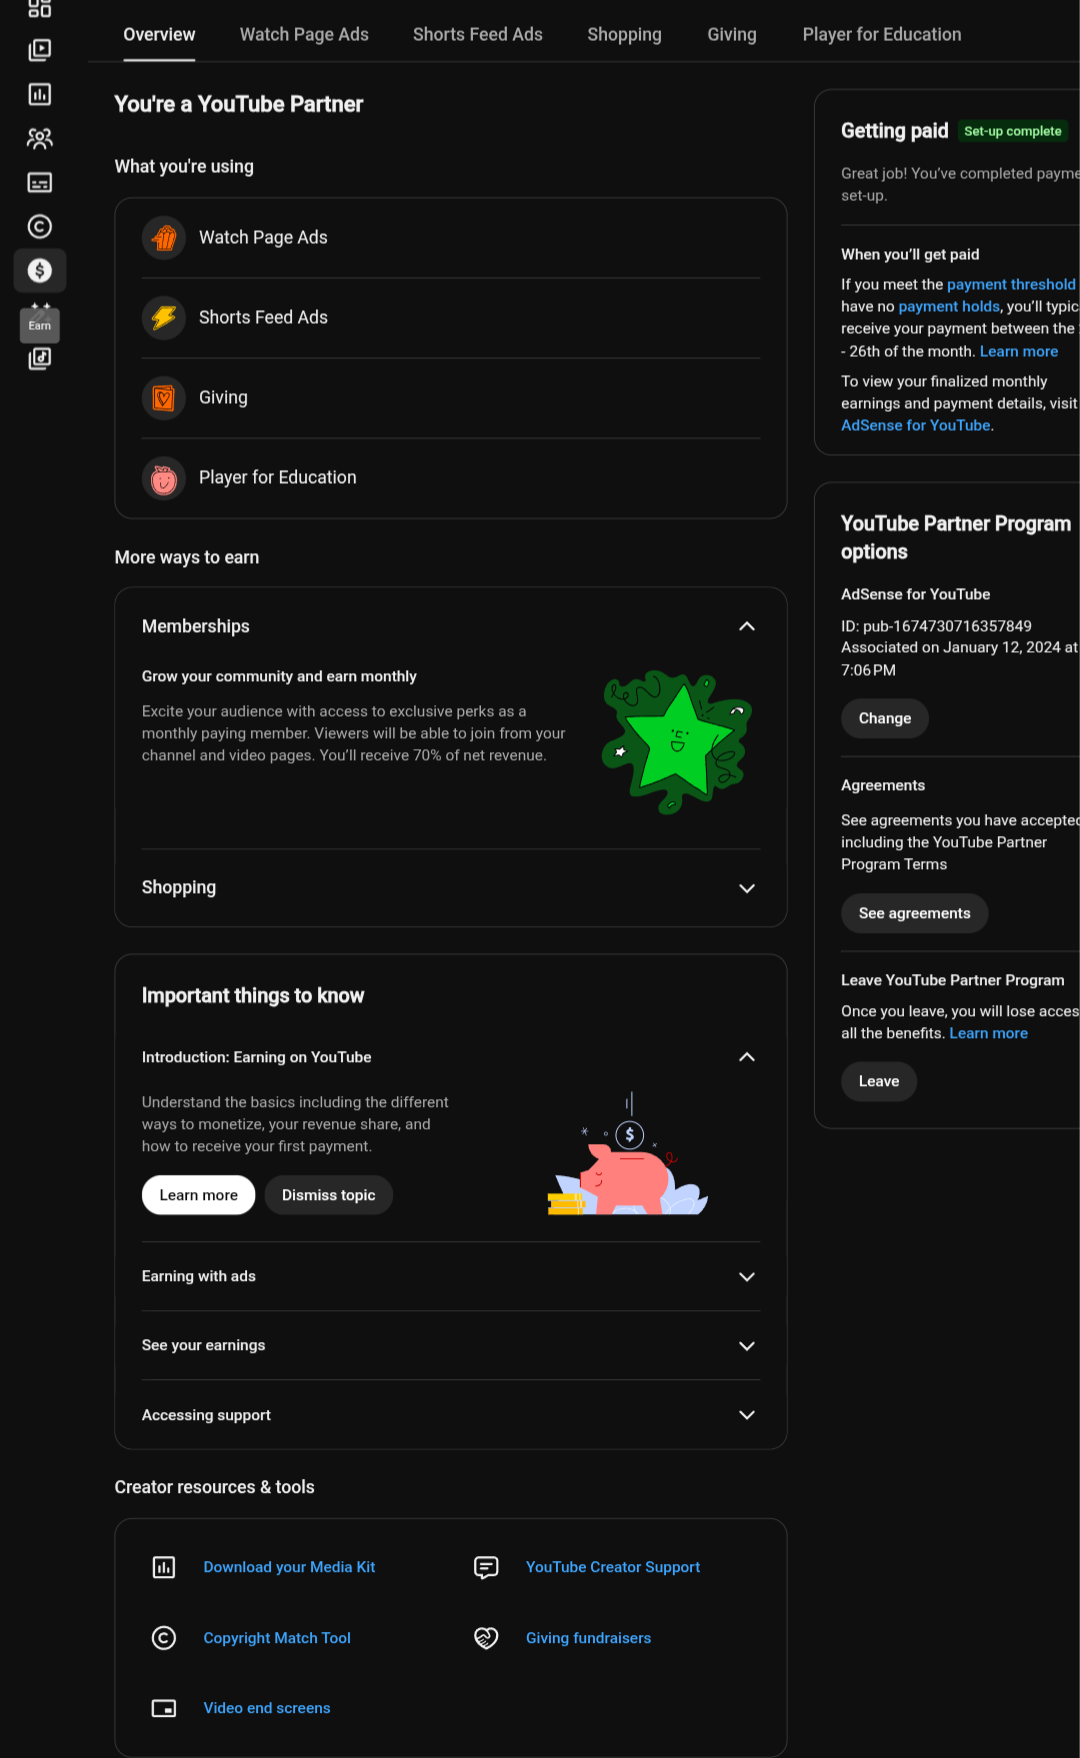Click the AdSense publisher ID text
Screen dimensions: 1080x1758
tap(936, 626)
